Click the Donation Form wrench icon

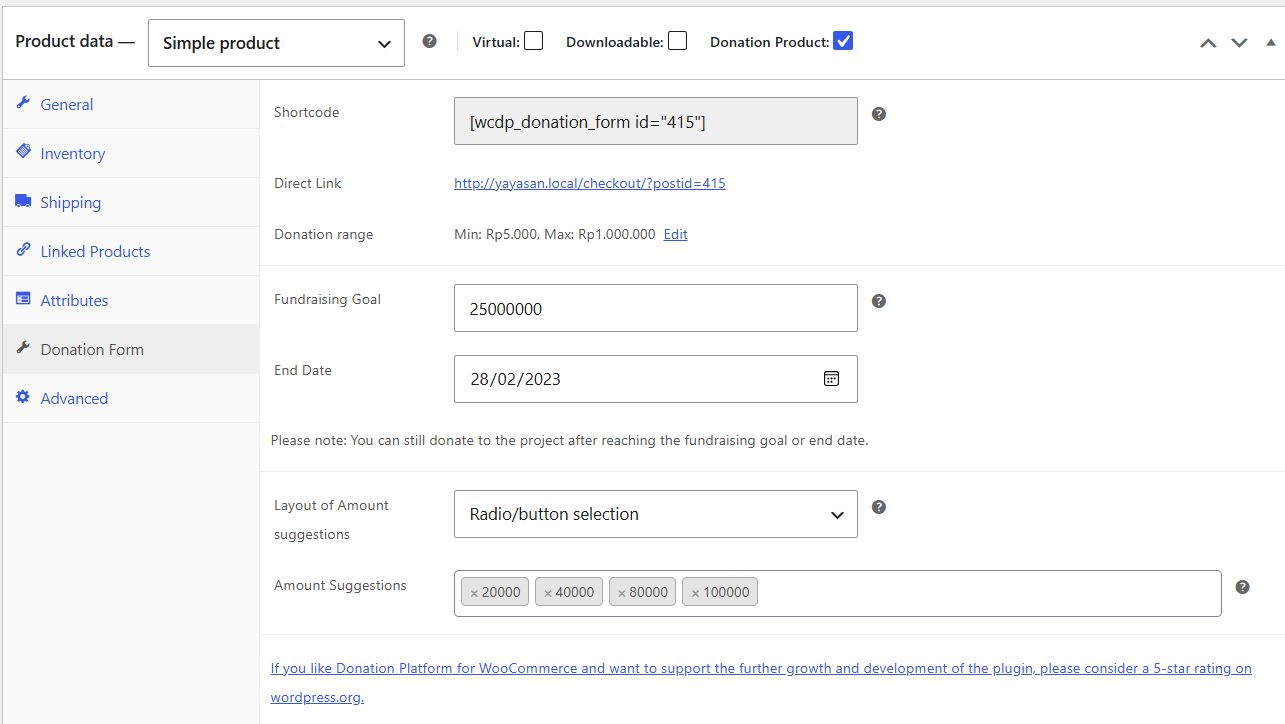point(23,348)
